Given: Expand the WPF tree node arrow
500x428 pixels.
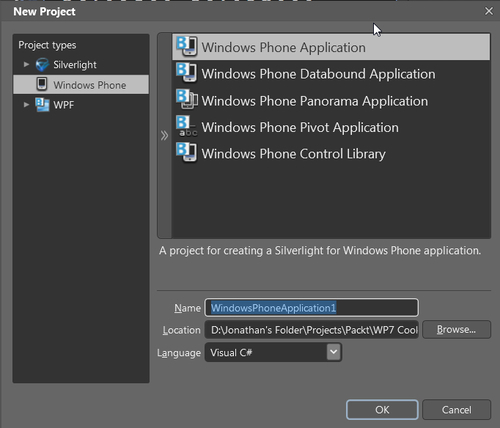Looking at the screenshot, I should pyautogui.click(x=26, y=105).
